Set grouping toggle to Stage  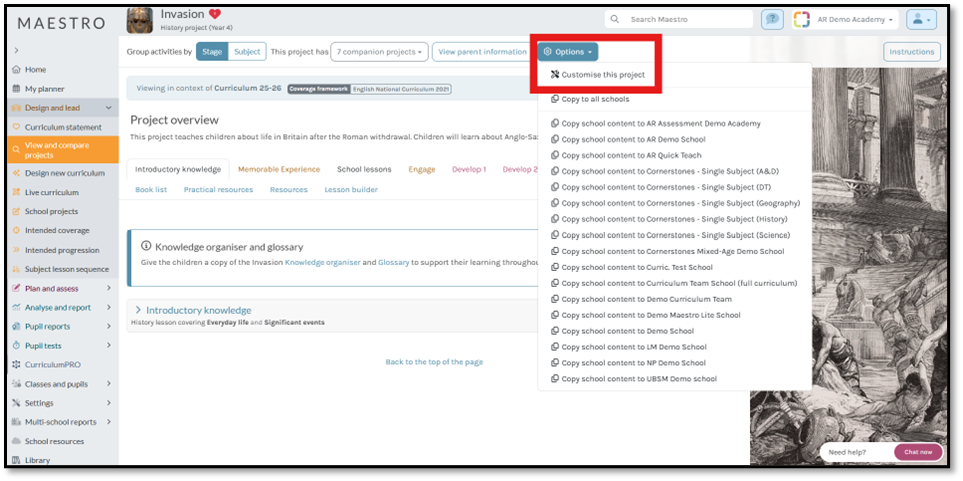(212, 52)
